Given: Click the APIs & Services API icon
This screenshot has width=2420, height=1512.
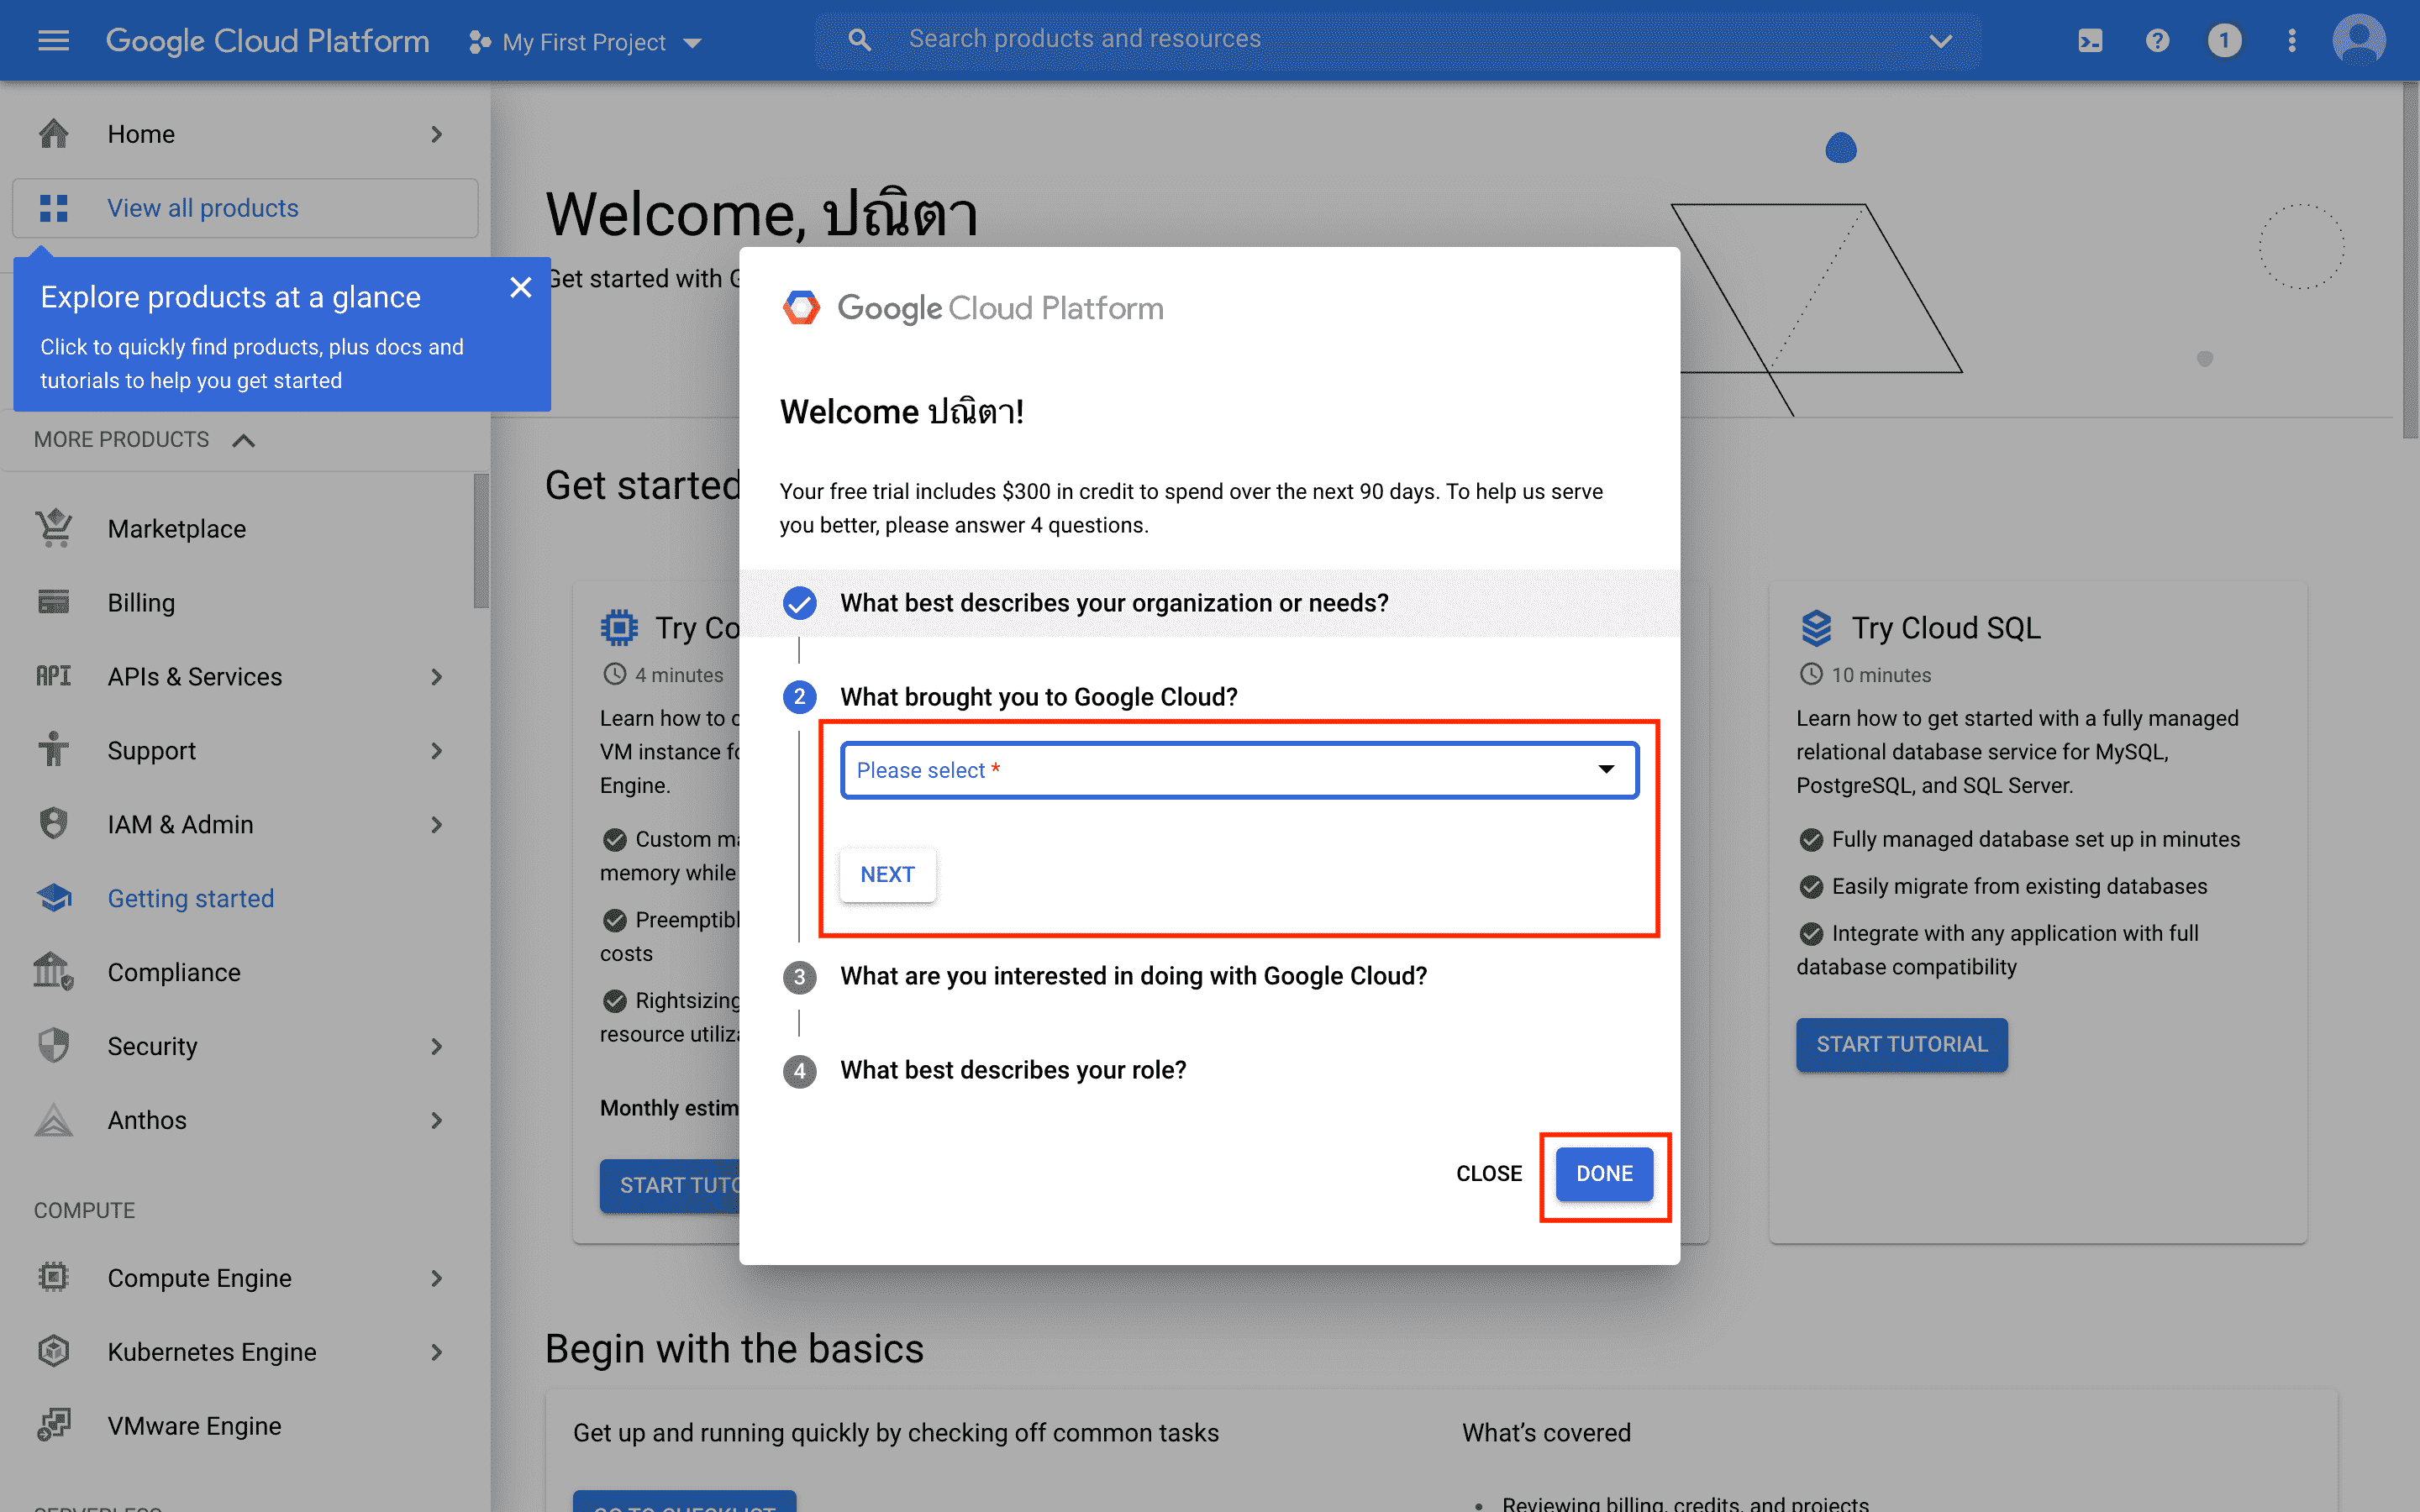Looking at the screenshot, I should point(53,676).
